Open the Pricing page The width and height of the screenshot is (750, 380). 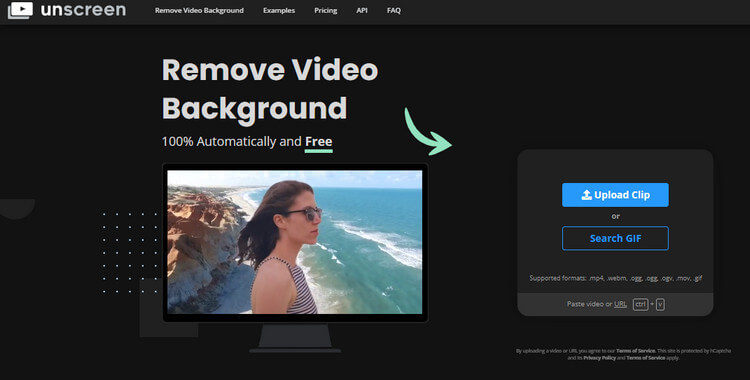(x=326, y=11)
